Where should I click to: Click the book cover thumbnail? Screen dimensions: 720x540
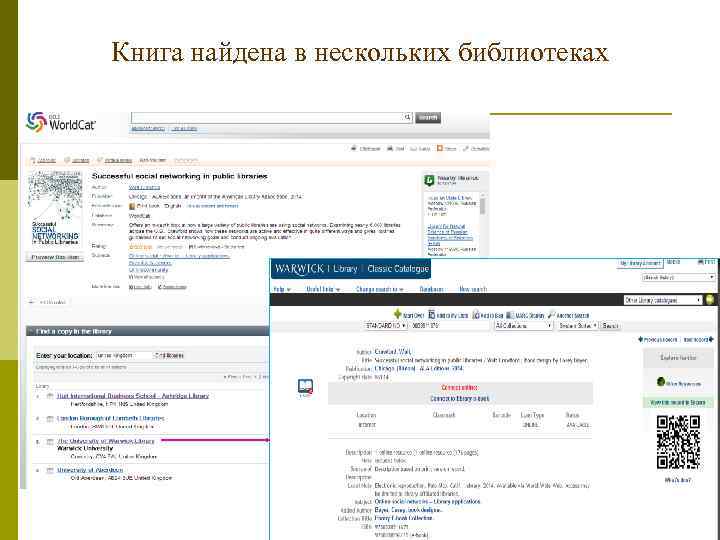(x=55, y=208)
